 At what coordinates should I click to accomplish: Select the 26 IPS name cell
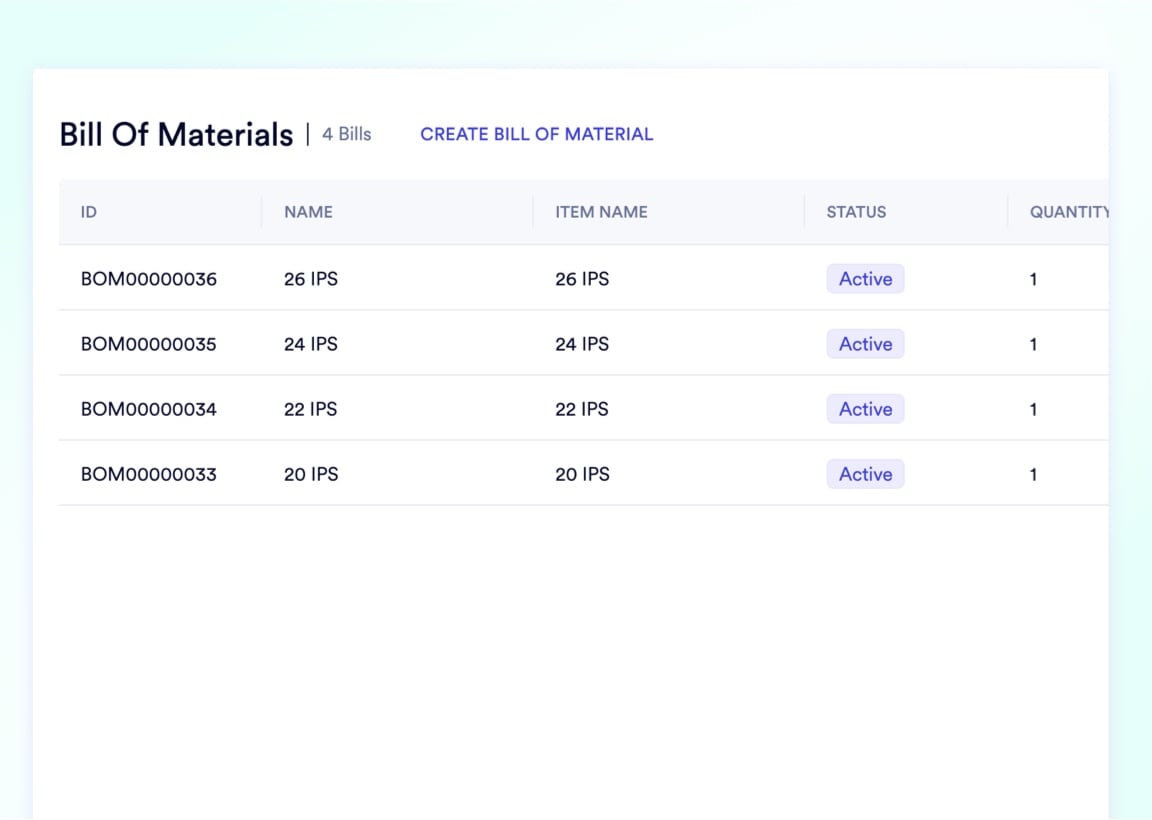point(311,279)
